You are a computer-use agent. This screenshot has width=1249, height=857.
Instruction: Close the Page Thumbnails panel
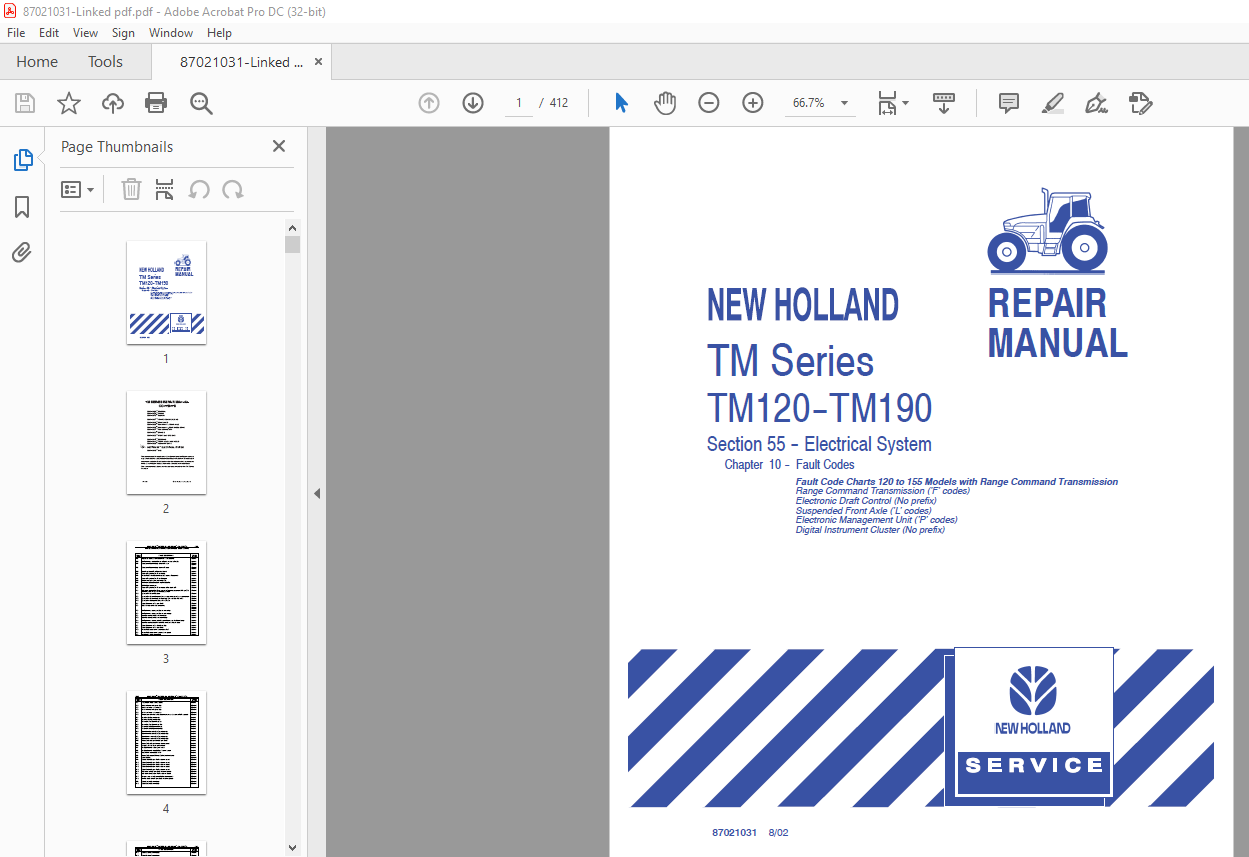[279, 146]
